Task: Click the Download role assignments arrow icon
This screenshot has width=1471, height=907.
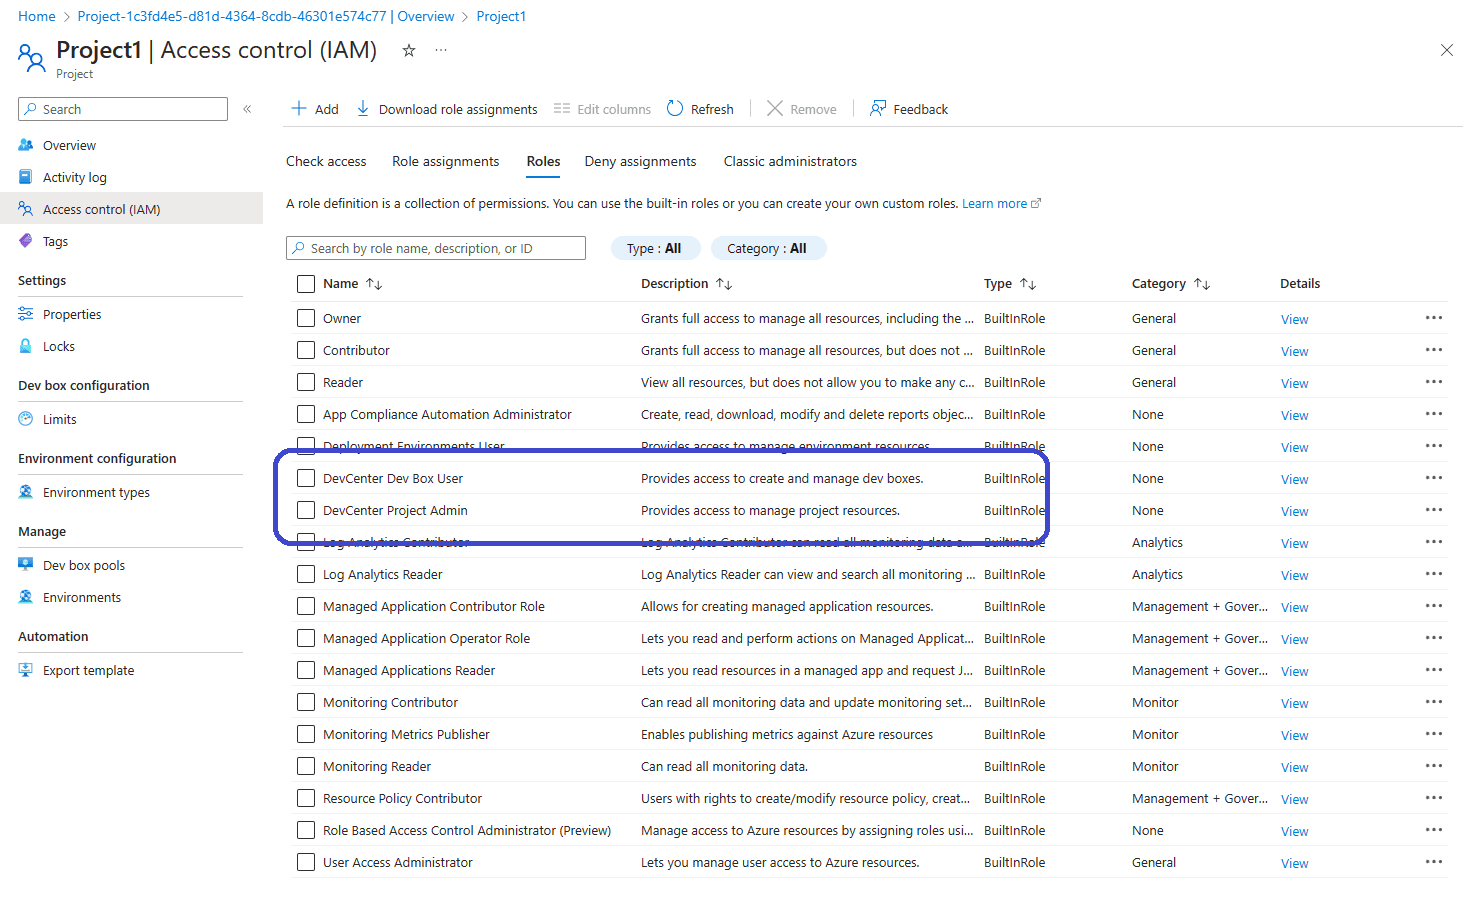Action: click(363, 109)
